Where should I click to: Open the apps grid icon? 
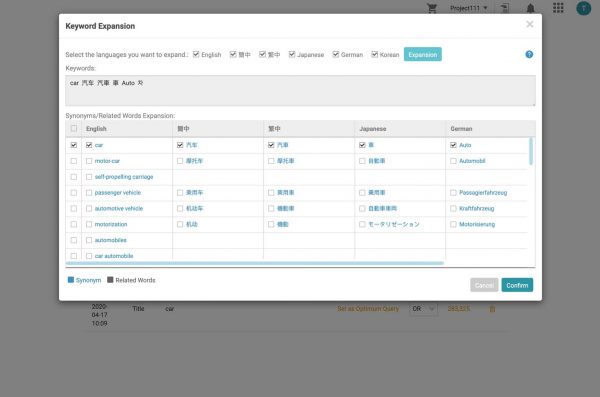[x=558, y=8]
